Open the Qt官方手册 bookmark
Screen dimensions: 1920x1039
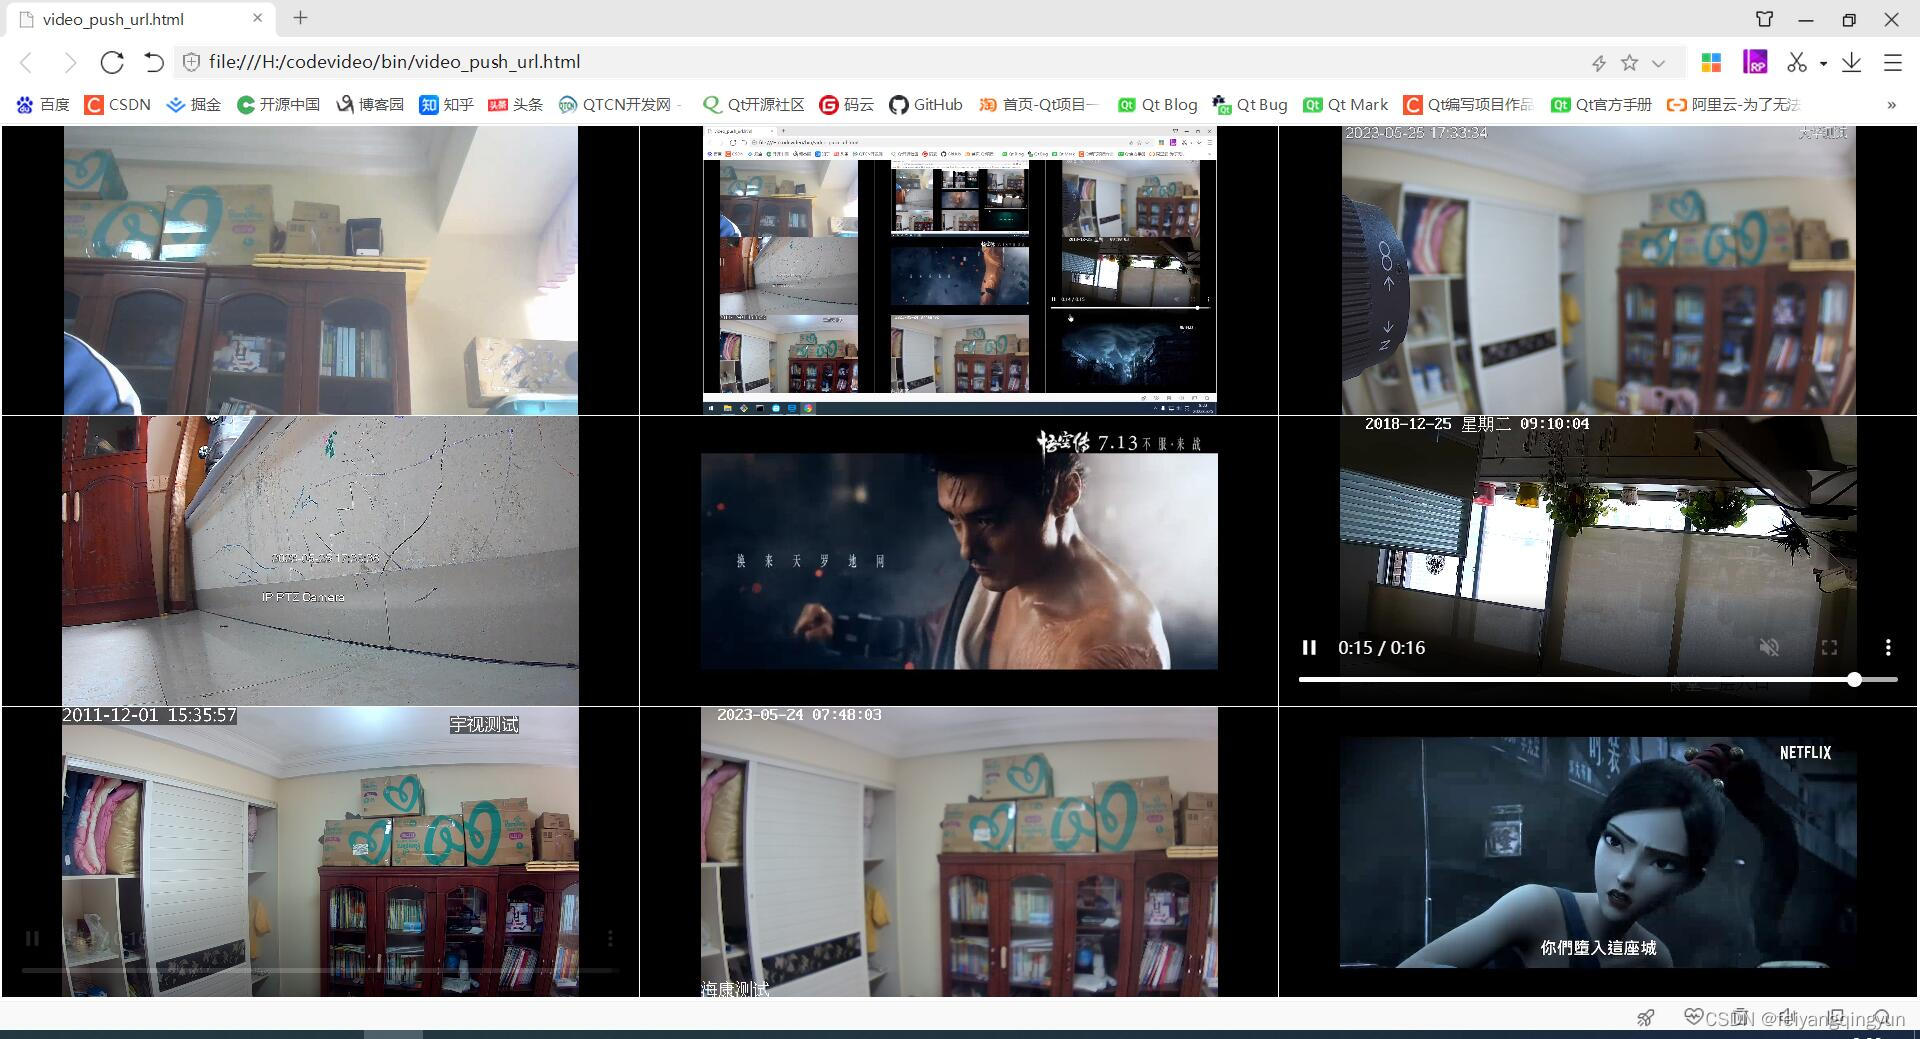point(1601,104)
